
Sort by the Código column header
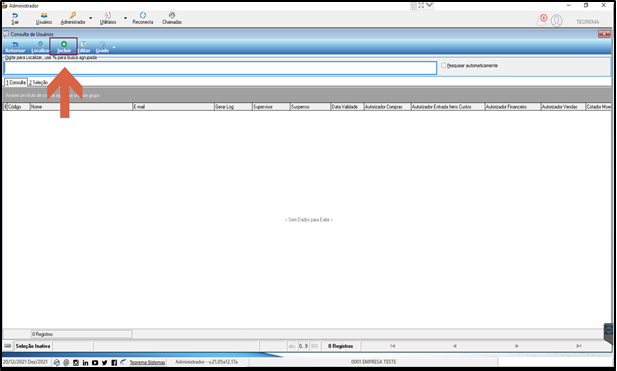[18, 107]
